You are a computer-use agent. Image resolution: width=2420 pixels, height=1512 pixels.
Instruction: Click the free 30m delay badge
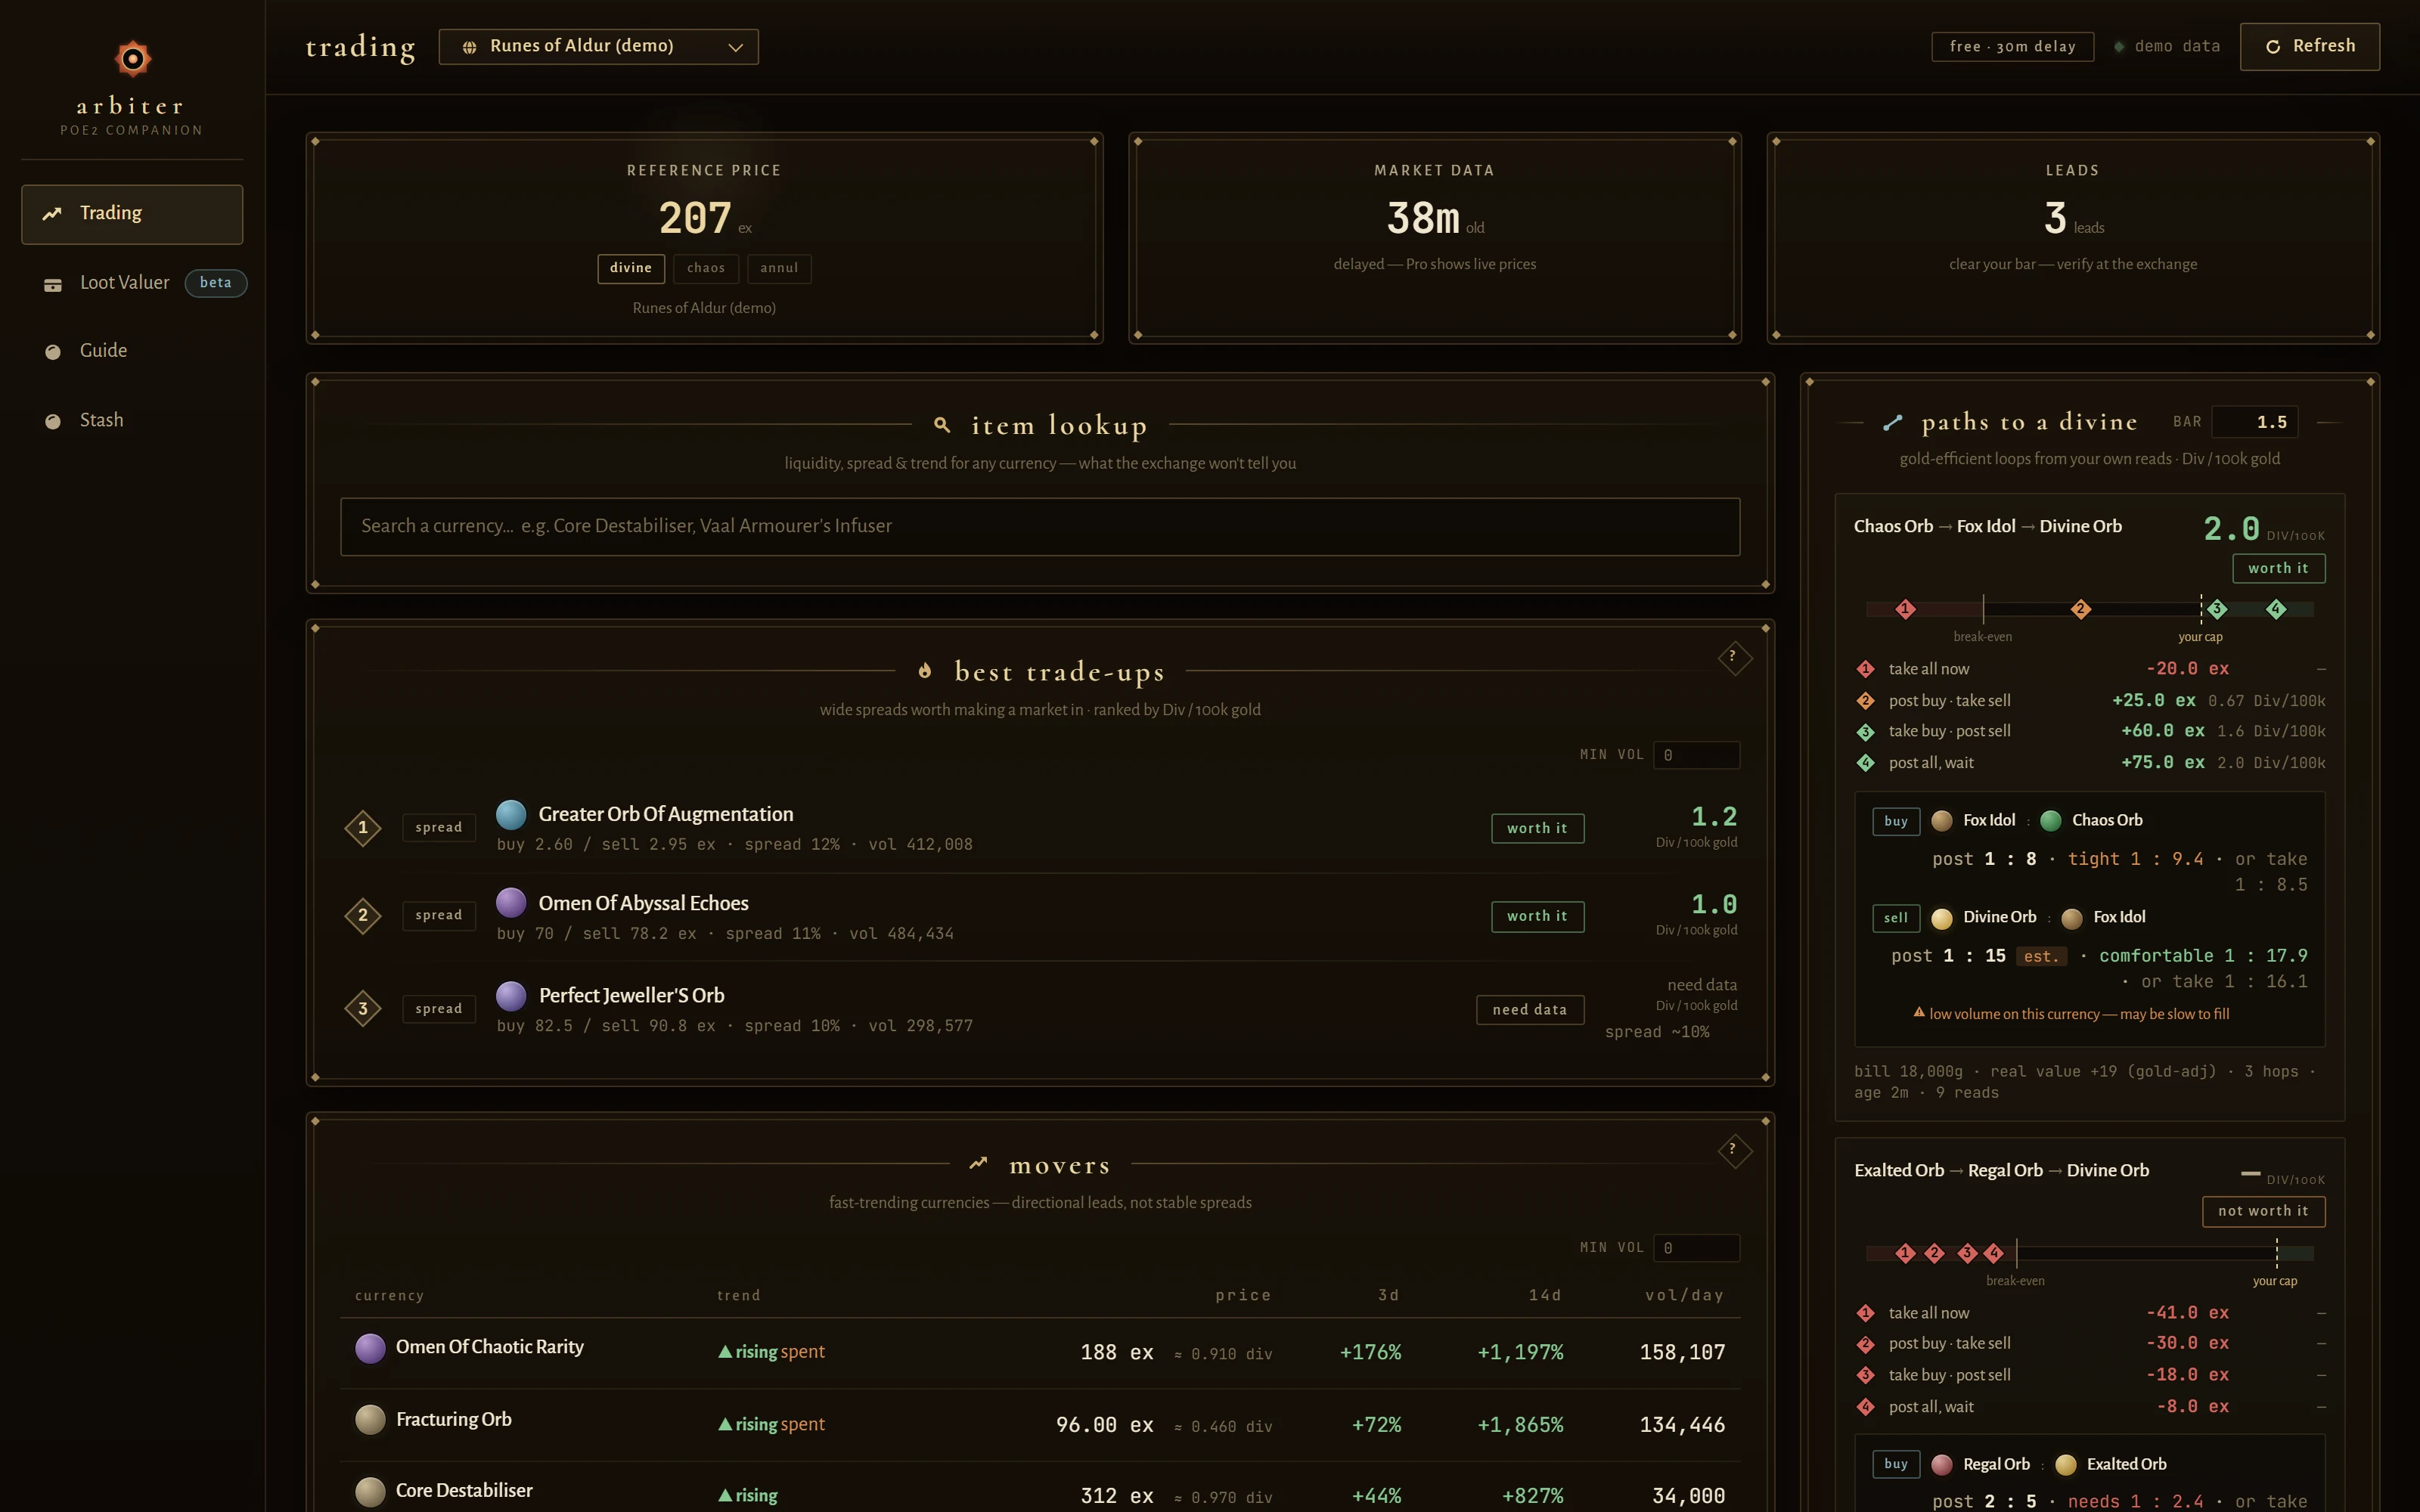point(2012,47)
